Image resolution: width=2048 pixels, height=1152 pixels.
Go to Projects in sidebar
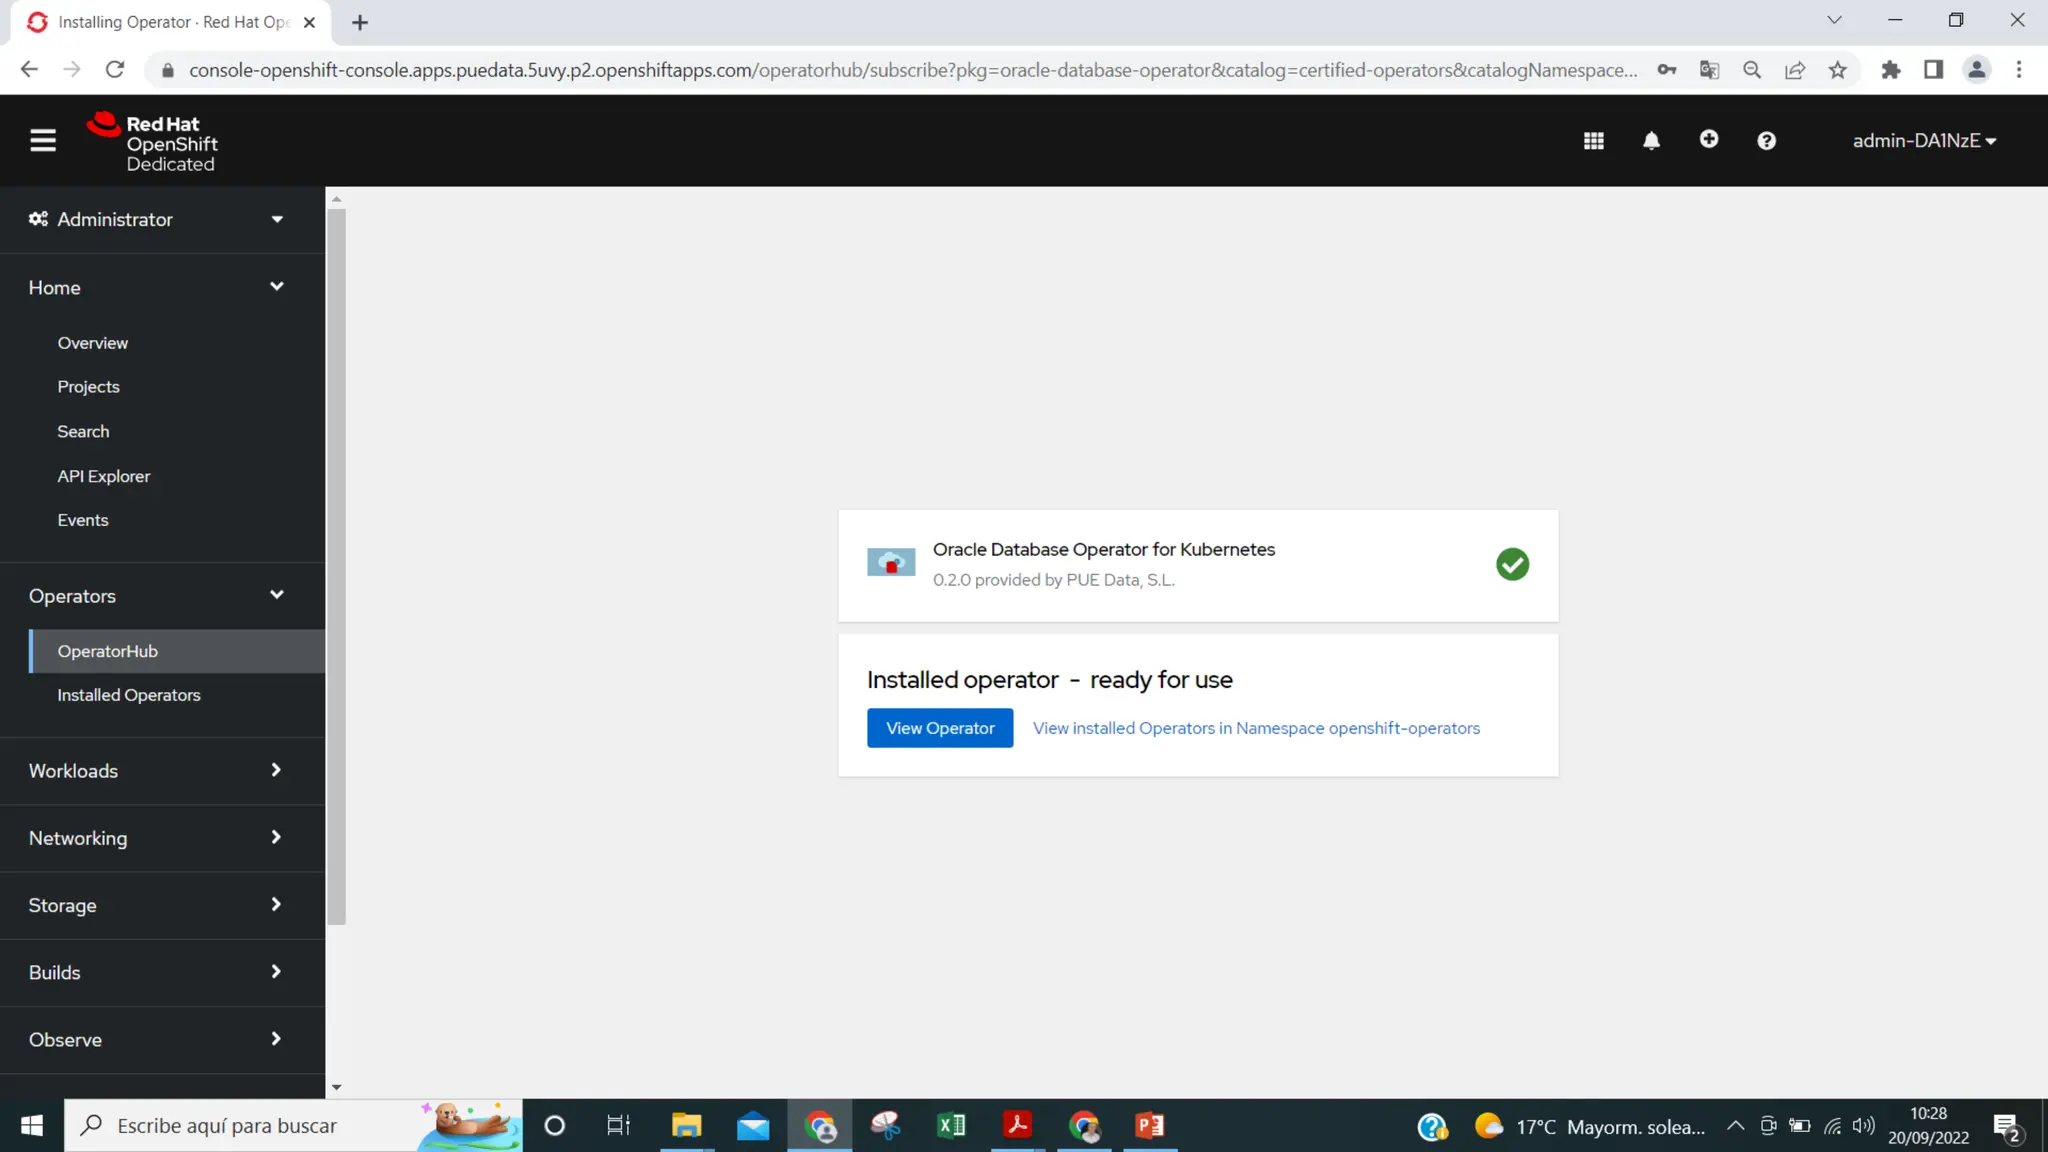[x=88, y=387]
